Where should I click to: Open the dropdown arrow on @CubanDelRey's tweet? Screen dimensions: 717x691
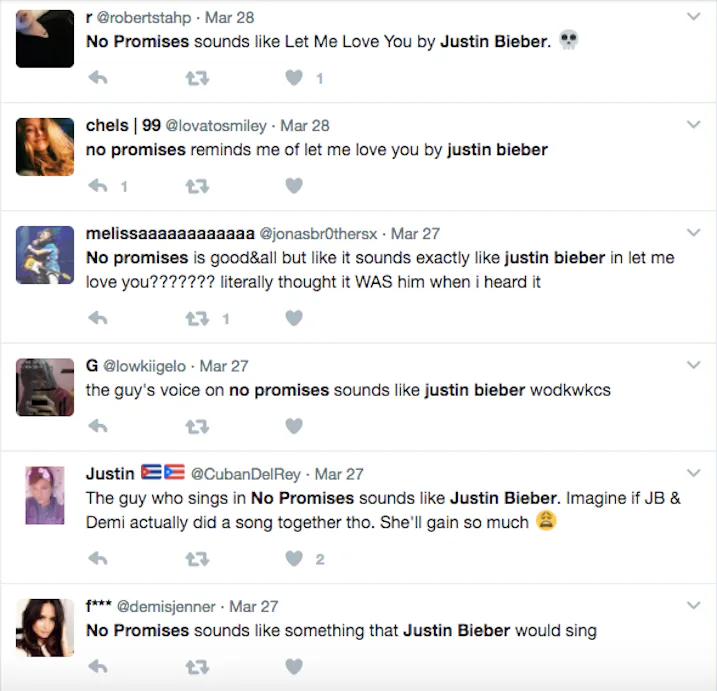(694, 473)
